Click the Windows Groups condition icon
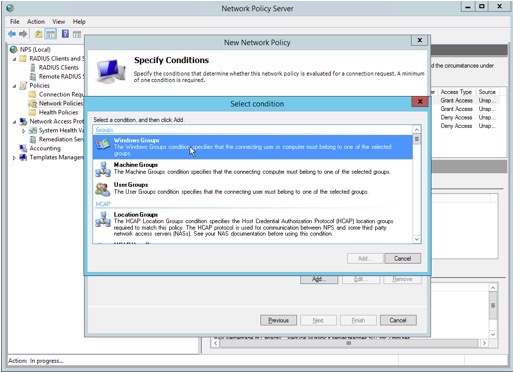Image resolution: width=513 pixels, height=372 pixels. 103,144
